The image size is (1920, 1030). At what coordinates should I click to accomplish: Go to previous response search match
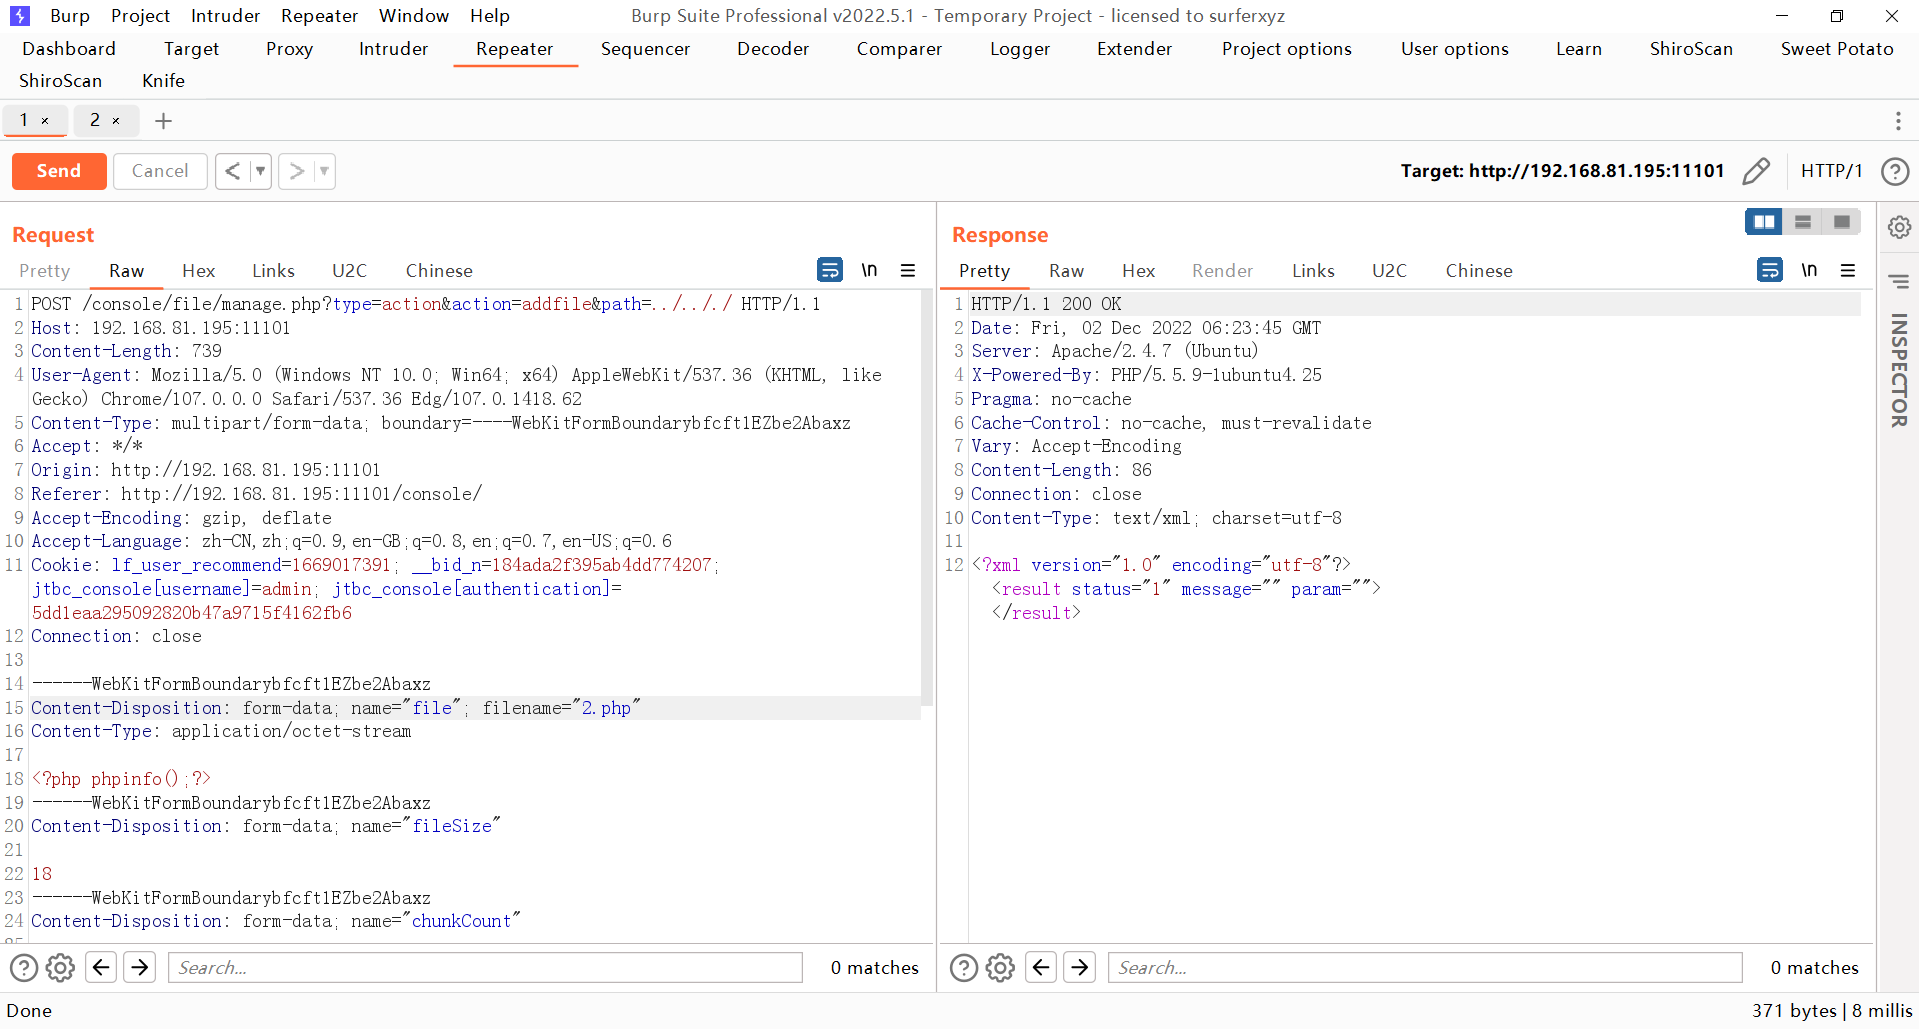pos(1041,967)
